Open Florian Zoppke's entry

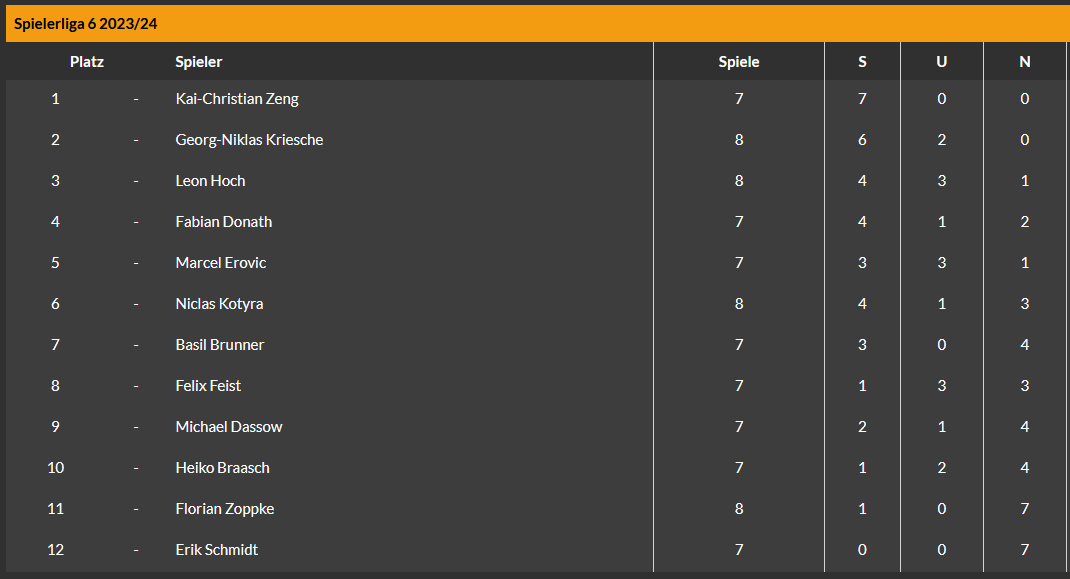tap(225, 509)
